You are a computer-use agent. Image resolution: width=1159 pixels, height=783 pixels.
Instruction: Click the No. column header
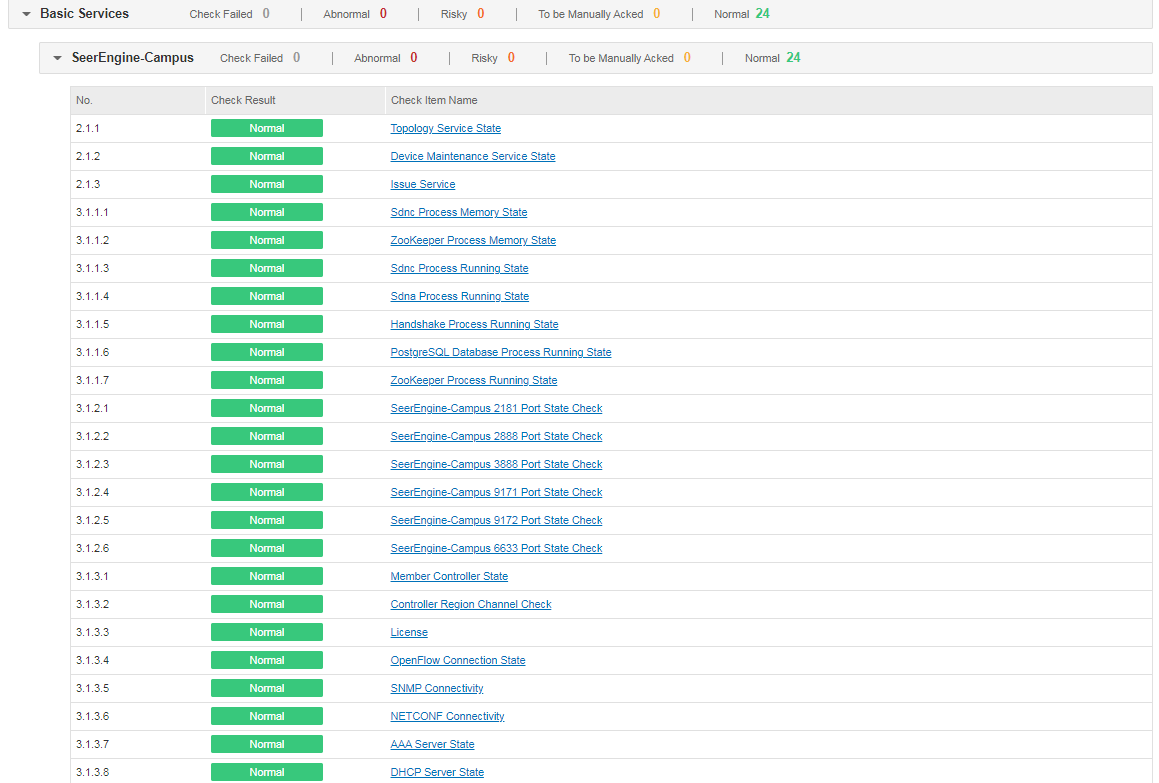(x=138, y=101)
